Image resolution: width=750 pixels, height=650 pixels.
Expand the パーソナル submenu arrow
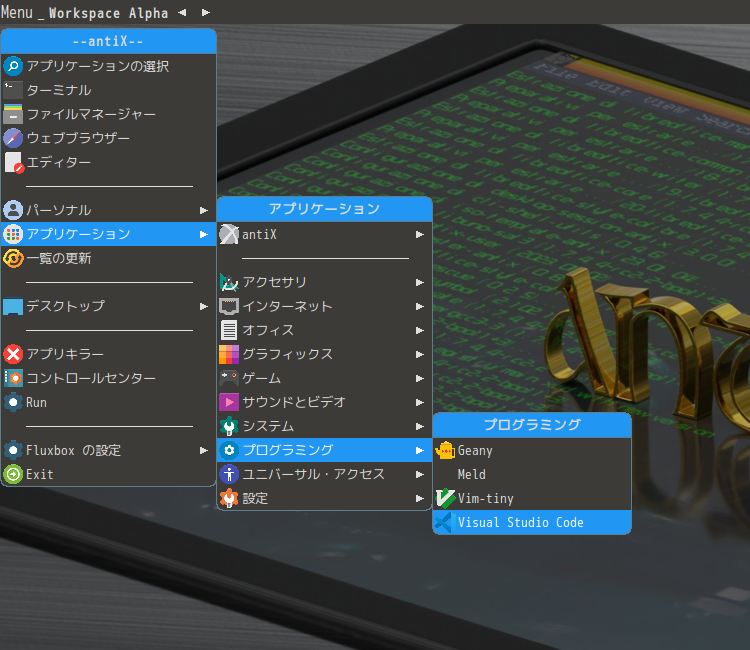[204, 210]
